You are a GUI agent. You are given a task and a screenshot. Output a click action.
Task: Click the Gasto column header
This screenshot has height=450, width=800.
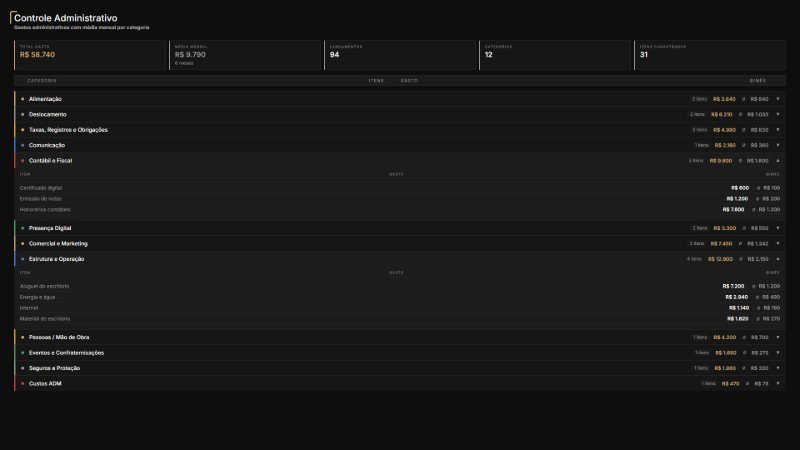(x=409, y=81)
